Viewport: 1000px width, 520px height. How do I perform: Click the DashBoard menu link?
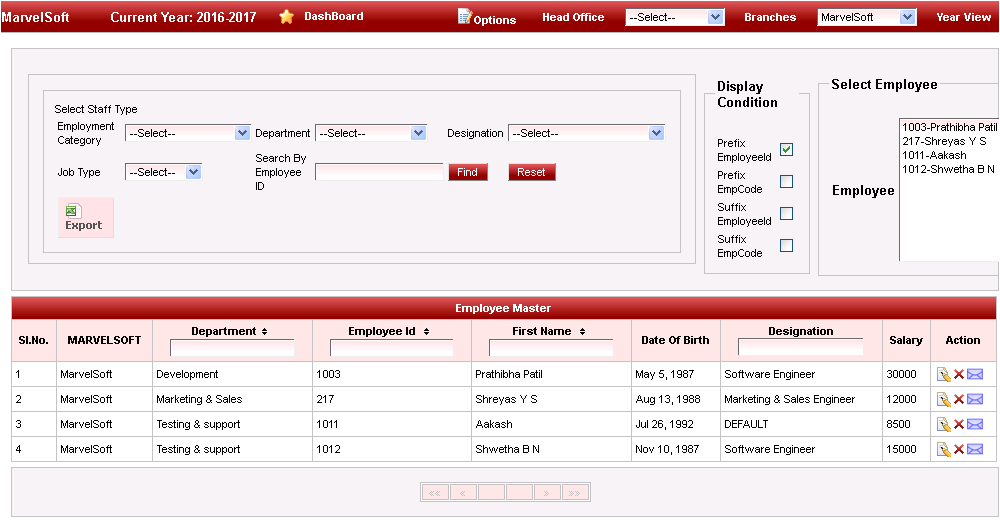coord(333,17)
